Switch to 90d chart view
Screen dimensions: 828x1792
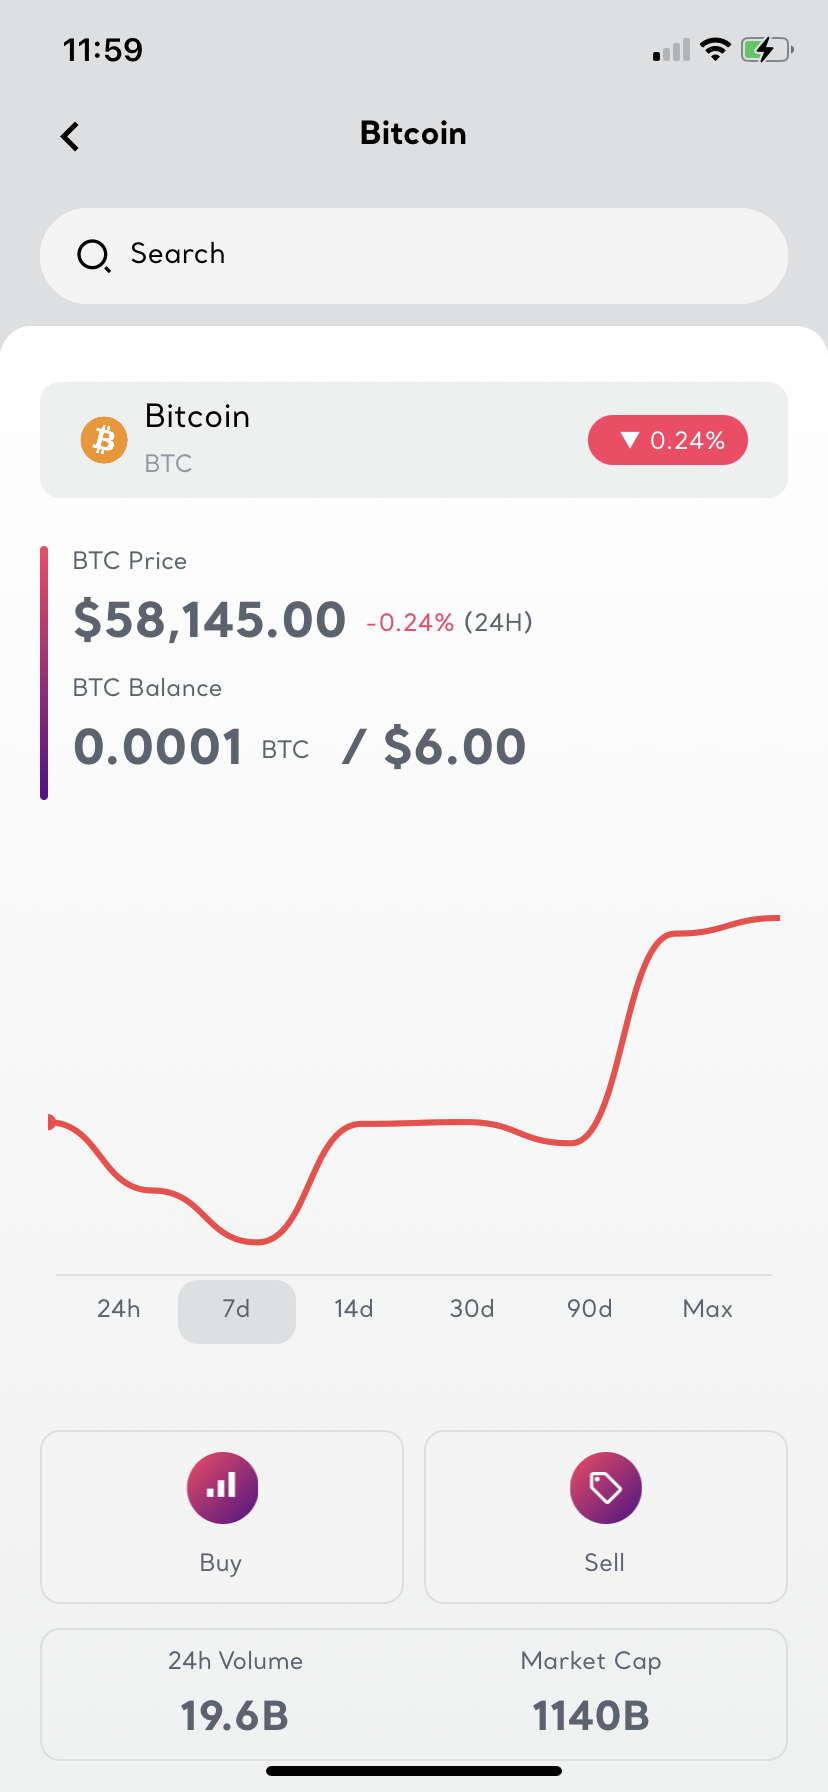coord(590,1309)
